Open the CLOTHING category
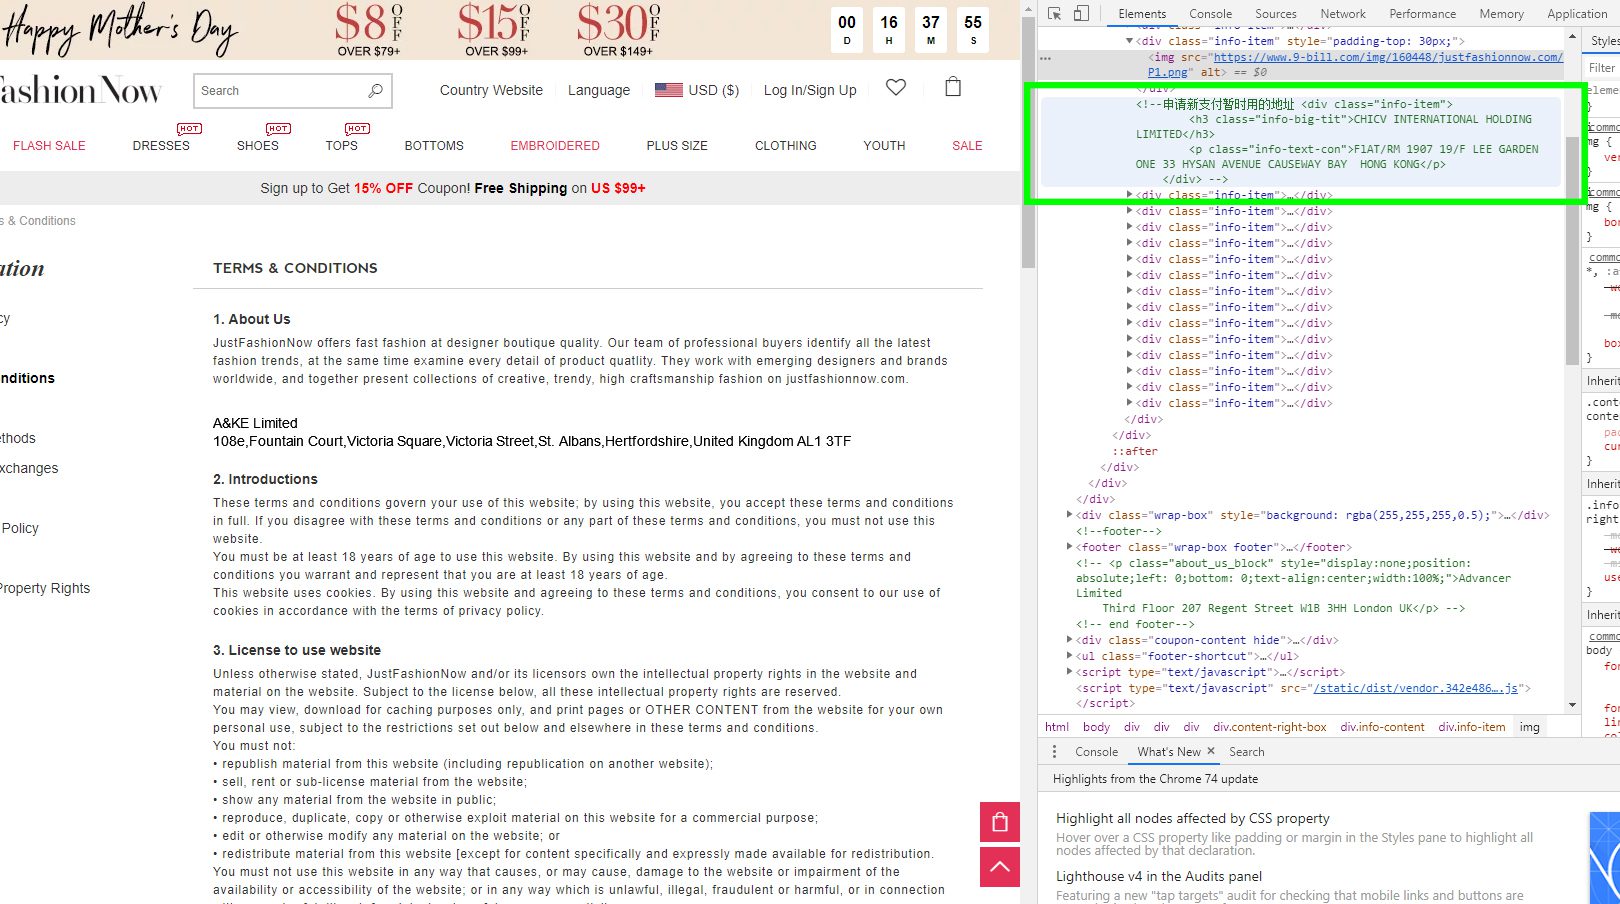 pyautogui.click(x=786, y=146)
